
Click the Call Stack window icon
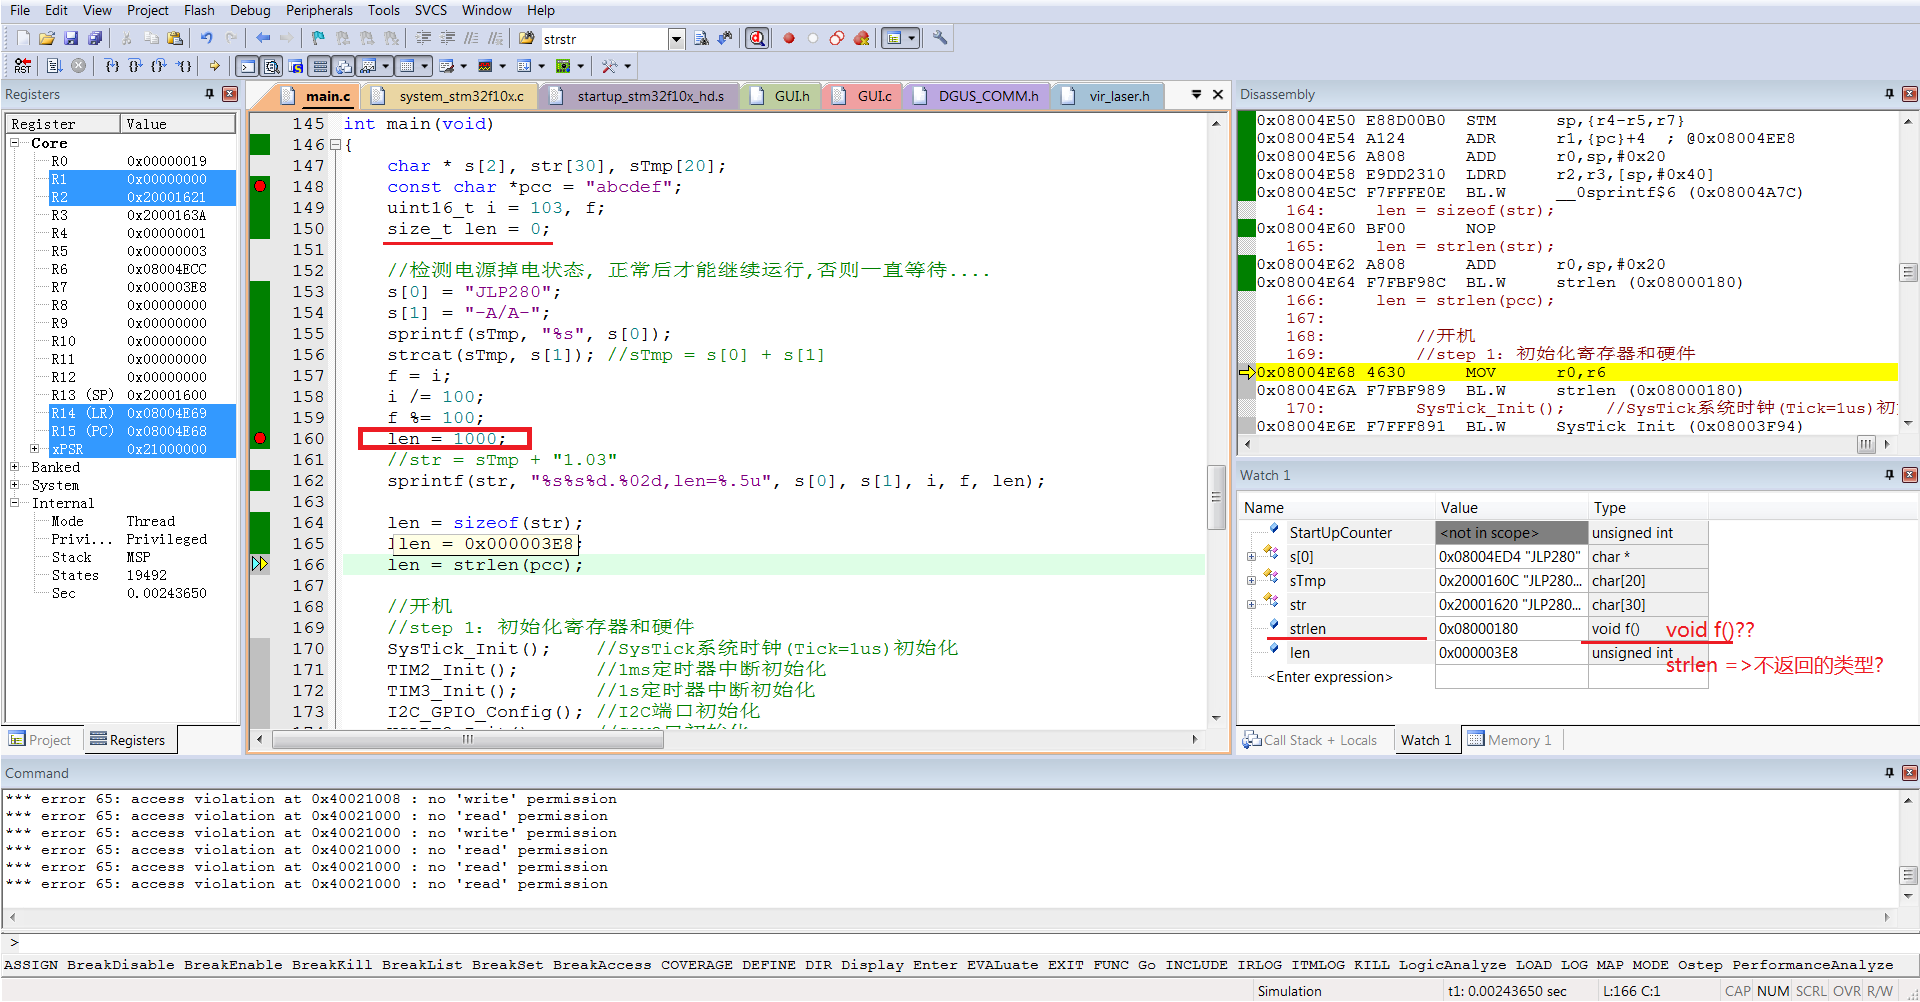(343, 66)
